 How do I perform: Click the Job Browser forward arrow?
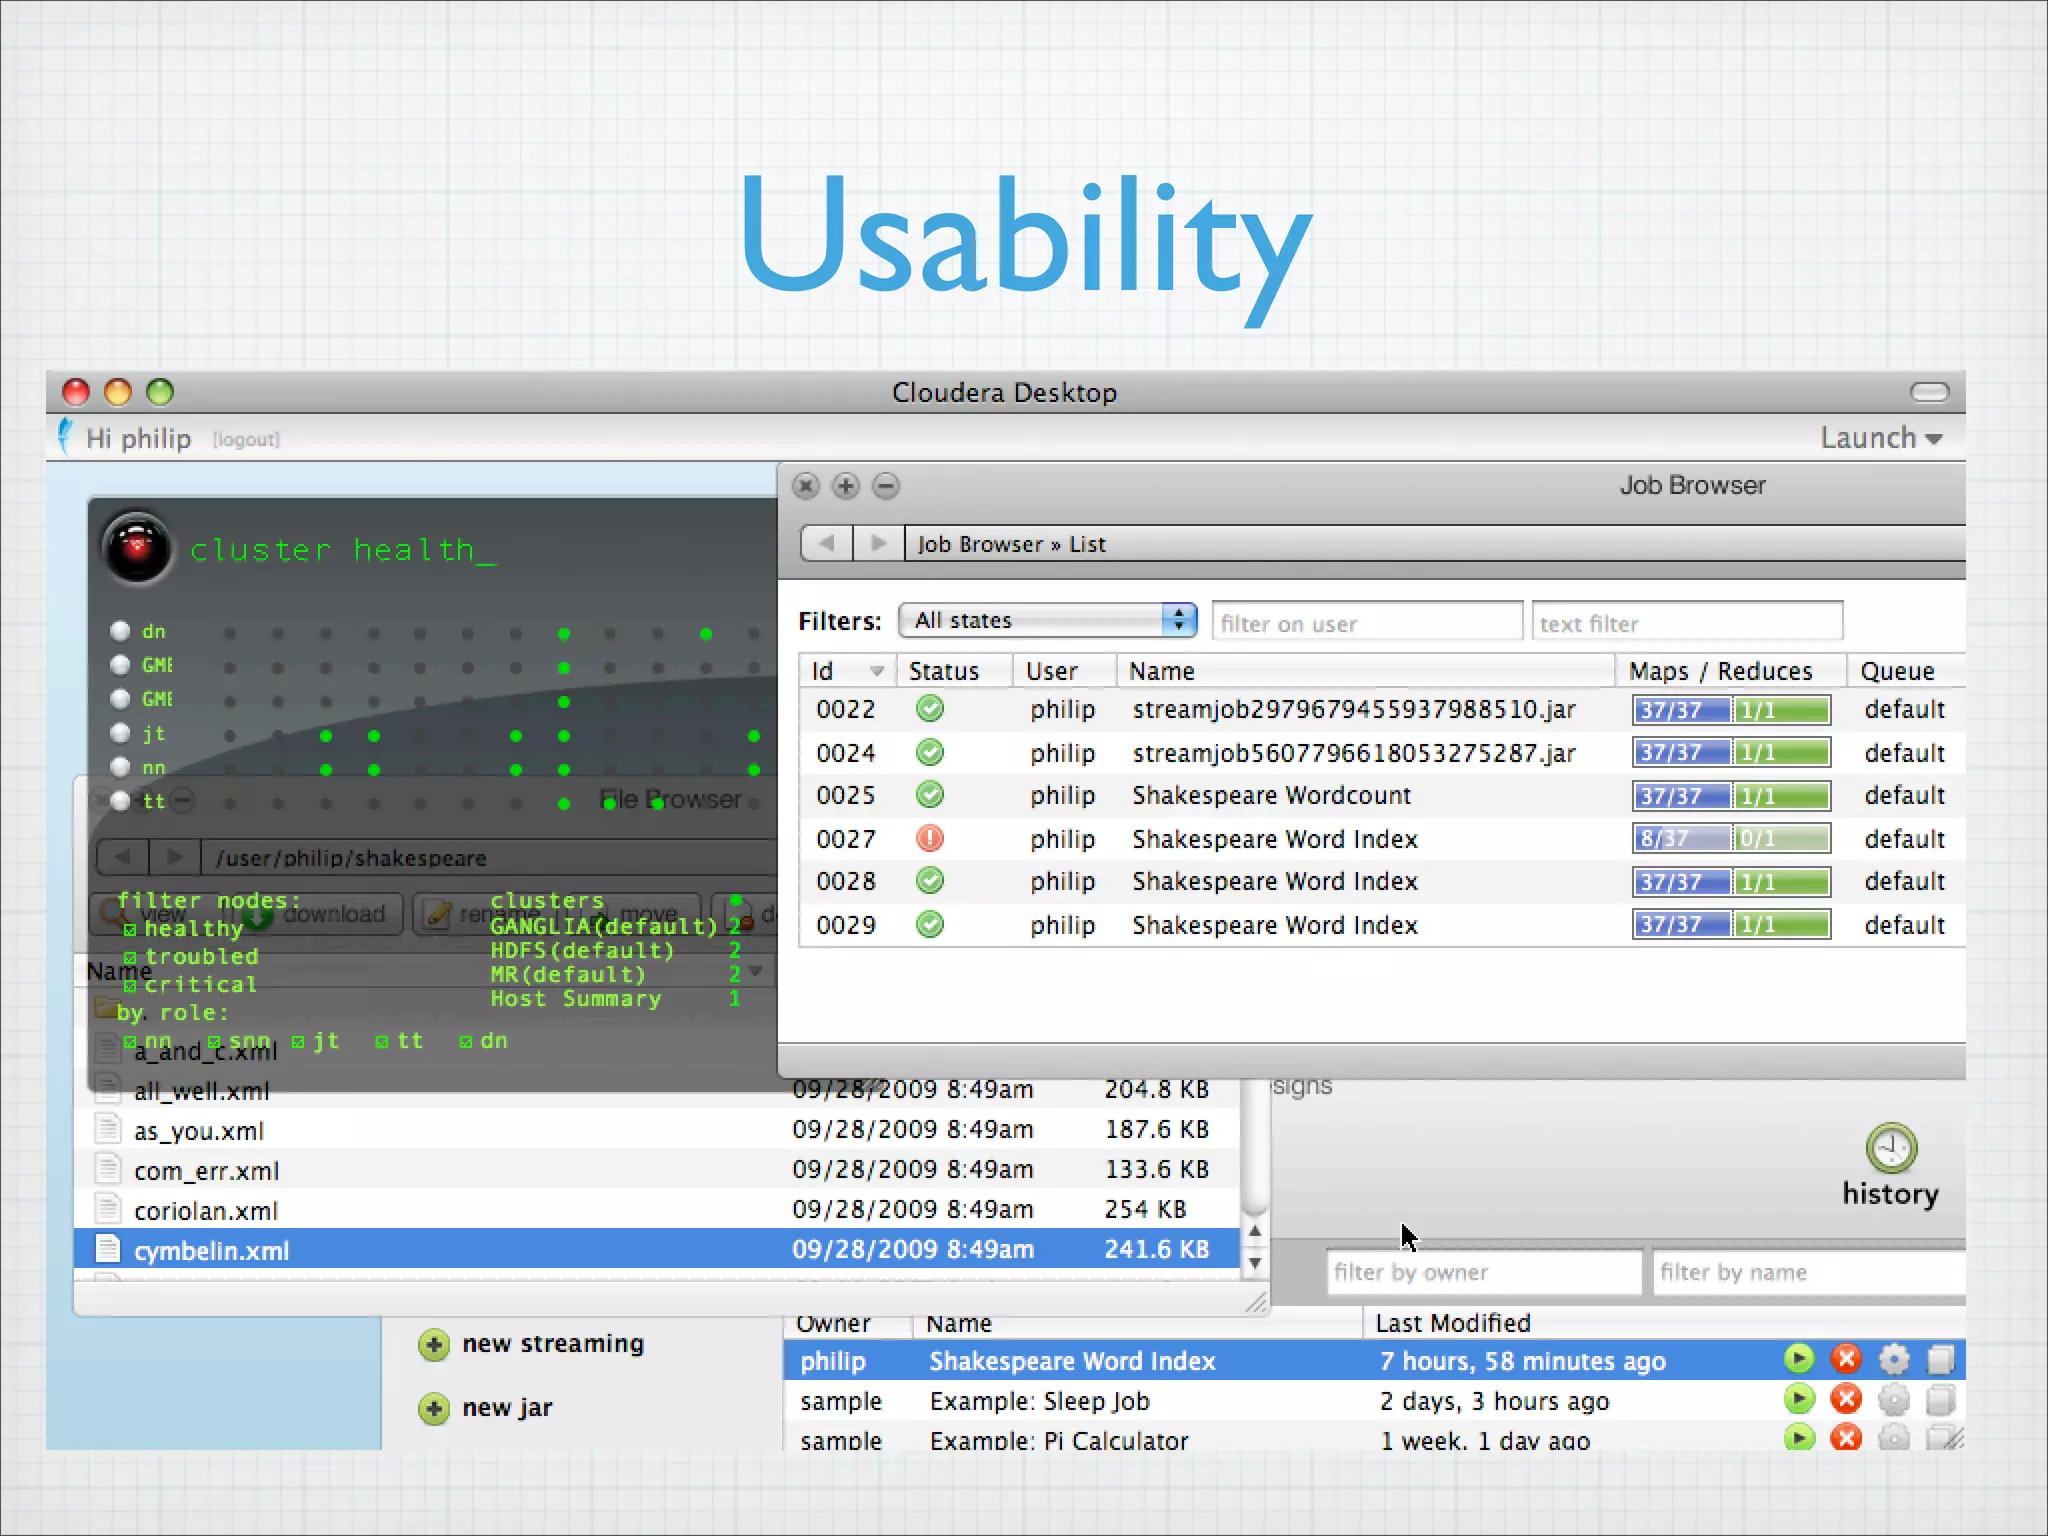click(878, 543)
